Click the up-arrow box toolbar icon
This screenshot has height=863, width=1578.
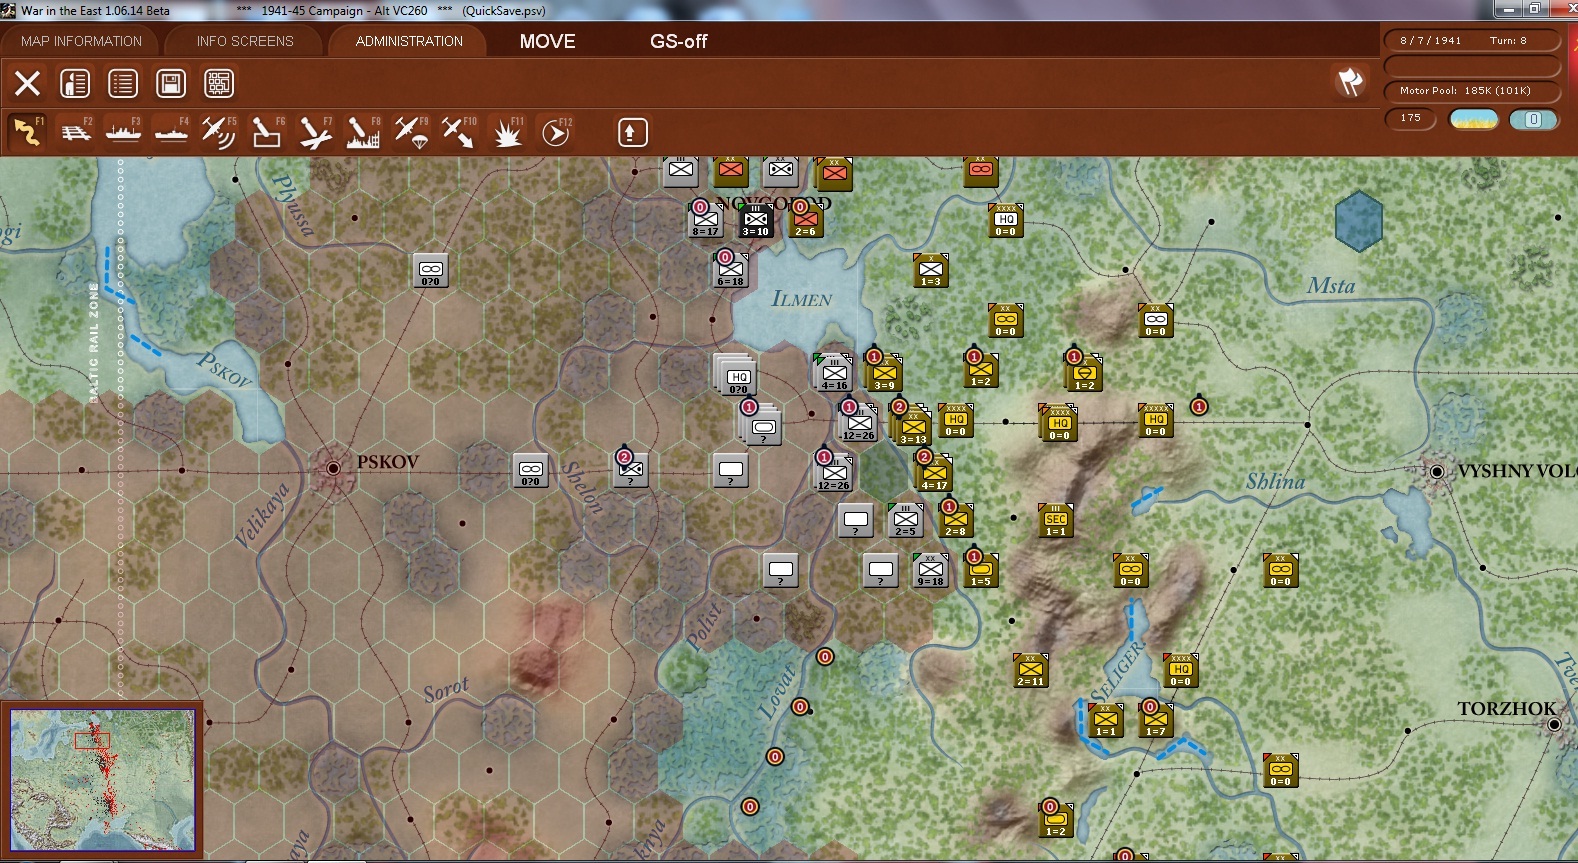[x=632, y=132]
